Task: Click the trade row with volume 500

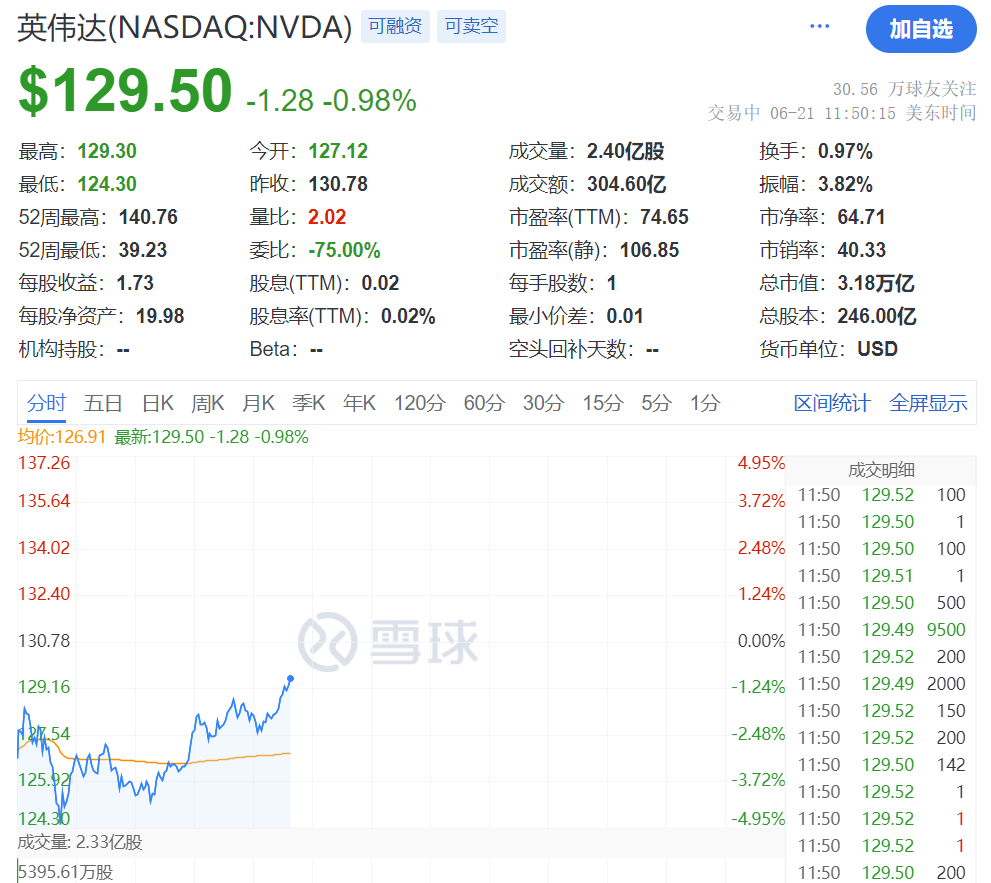Action: coord(881,602)
